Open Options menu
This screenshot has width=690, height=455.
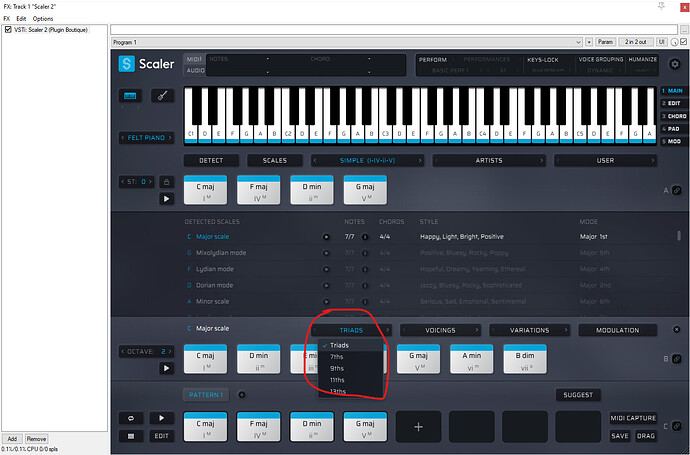(x=43, y=18)
